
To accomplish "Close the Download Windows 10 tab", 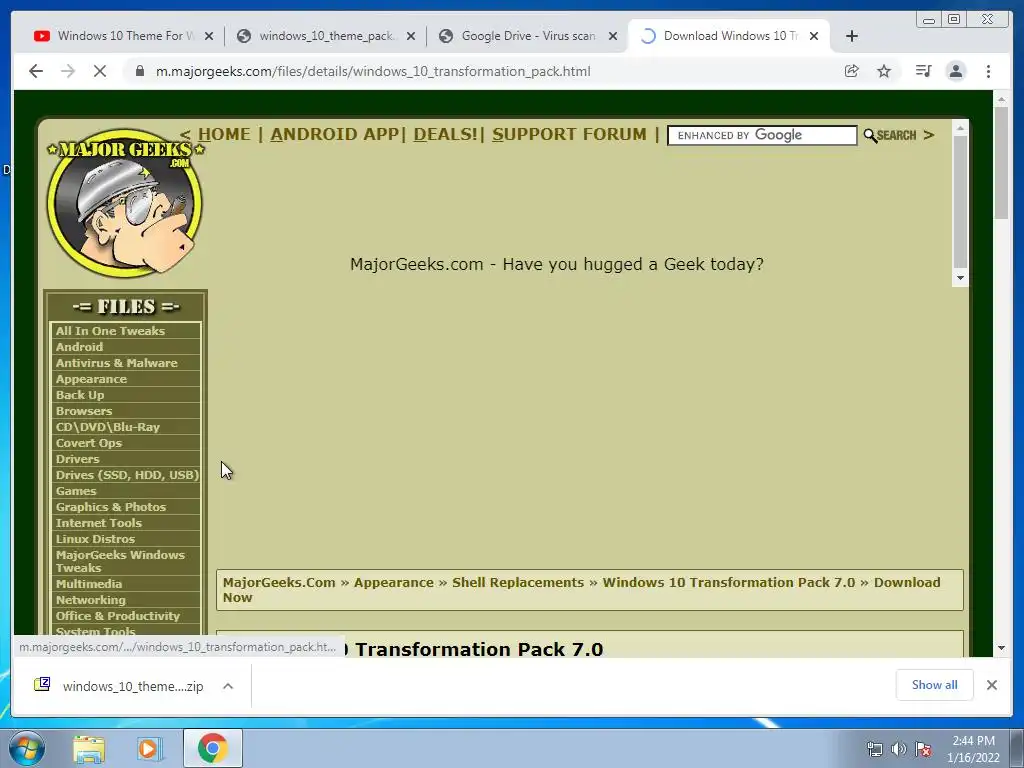I will click(814, 37).
